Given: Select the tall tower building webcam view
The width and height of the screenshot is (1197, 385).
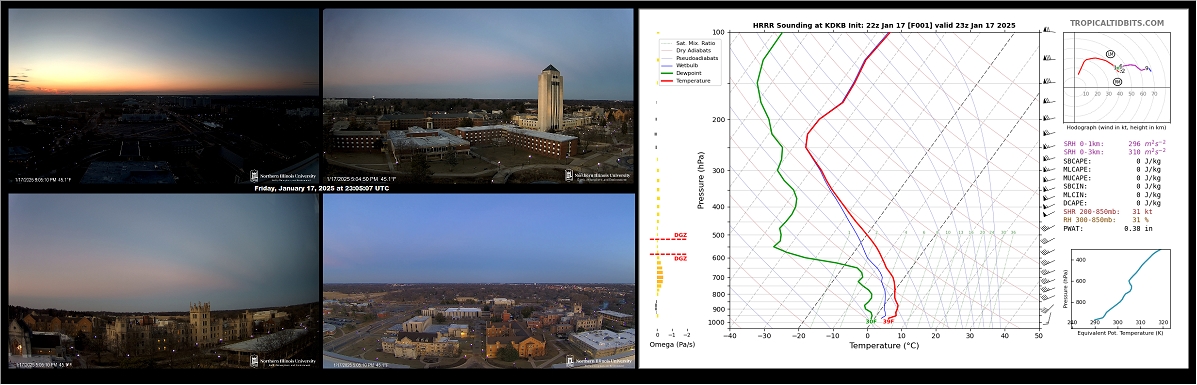Looking at the screenshot, I should coord(479,96).
